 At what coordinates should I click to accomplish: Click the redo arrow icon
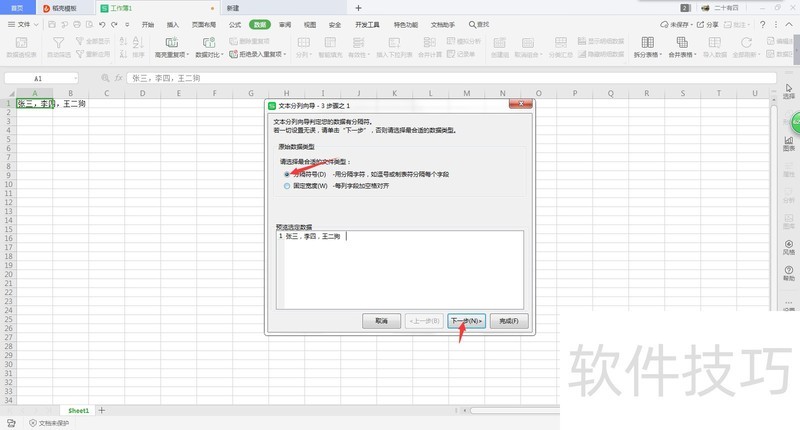[114, 24]
